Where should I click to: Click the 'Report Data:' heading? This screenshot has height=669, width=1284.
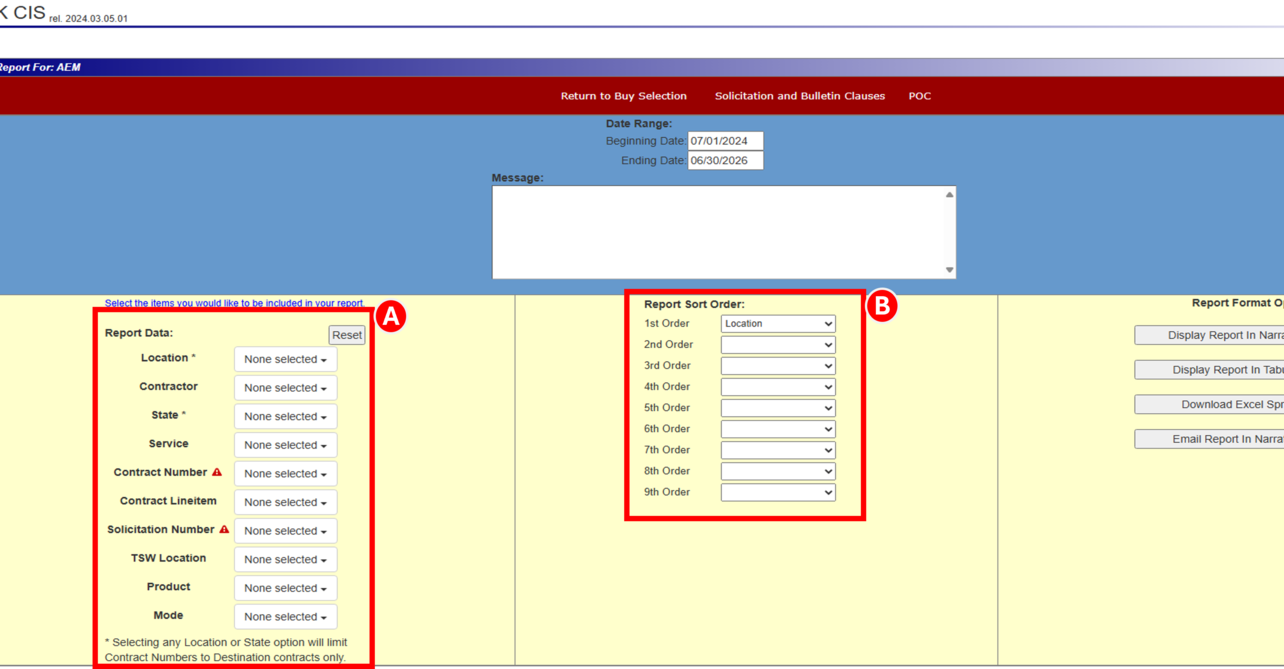[x=139, y=333]
